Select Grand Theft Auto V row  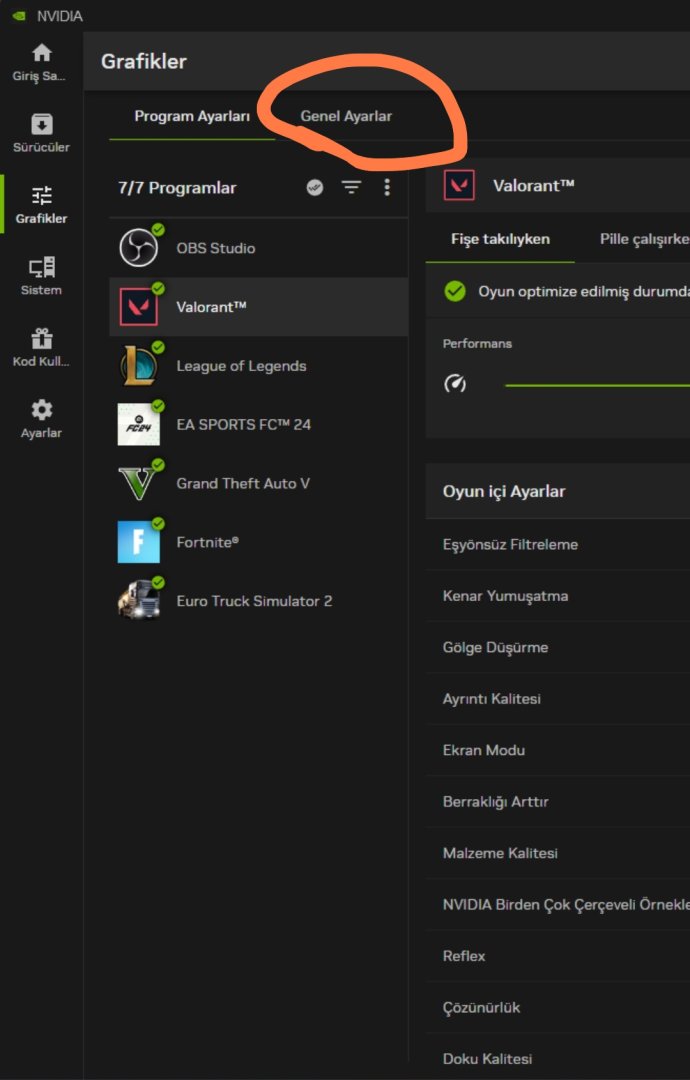pos(259,483)
